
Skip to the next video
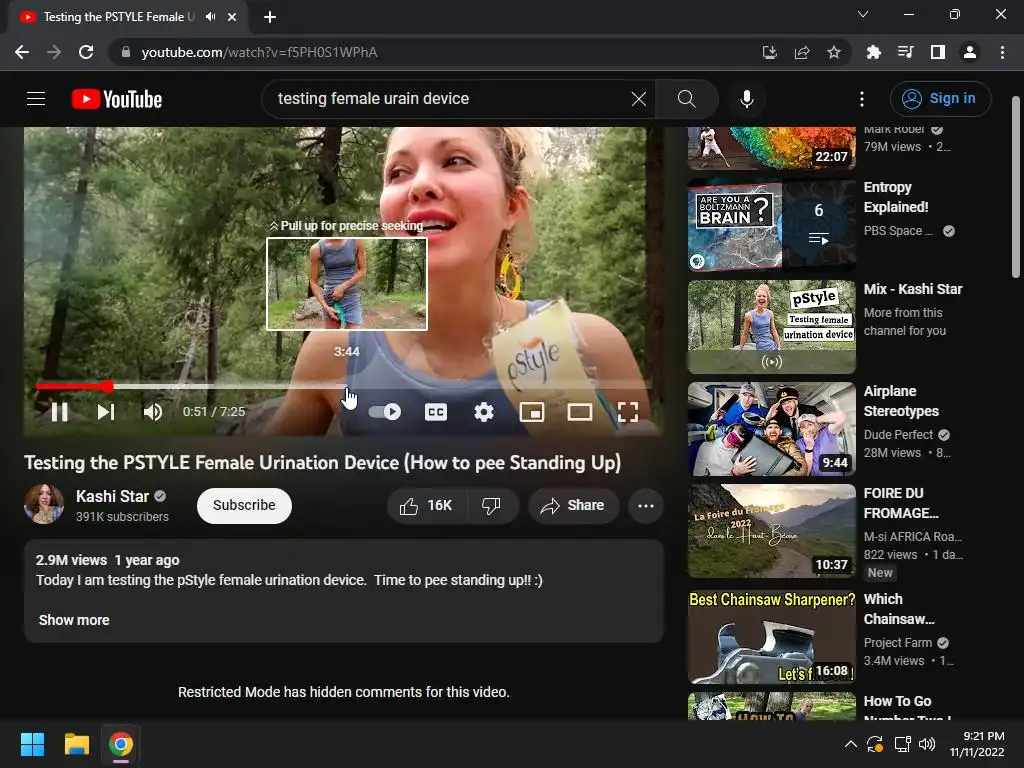pos(106,412)
